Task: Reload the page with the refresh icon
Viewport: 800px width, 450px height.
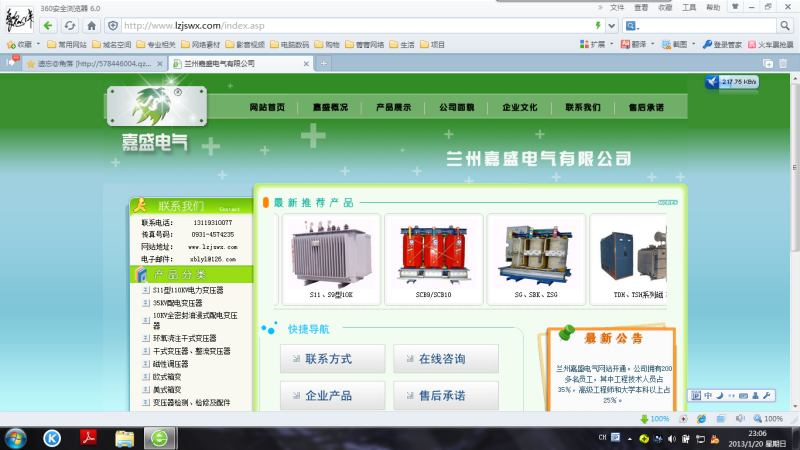Action: pyautogui.click(x=69, y=24)
